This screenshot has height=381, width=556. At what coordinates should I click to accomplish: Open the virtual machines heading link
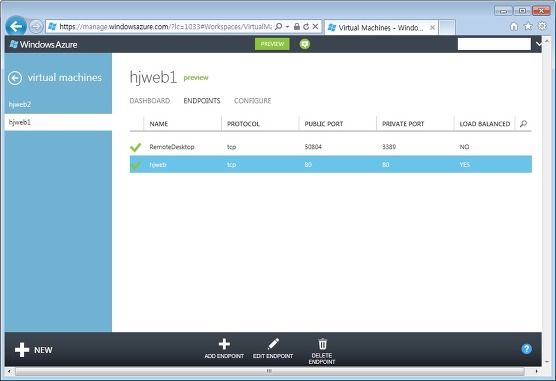point(65,78)
